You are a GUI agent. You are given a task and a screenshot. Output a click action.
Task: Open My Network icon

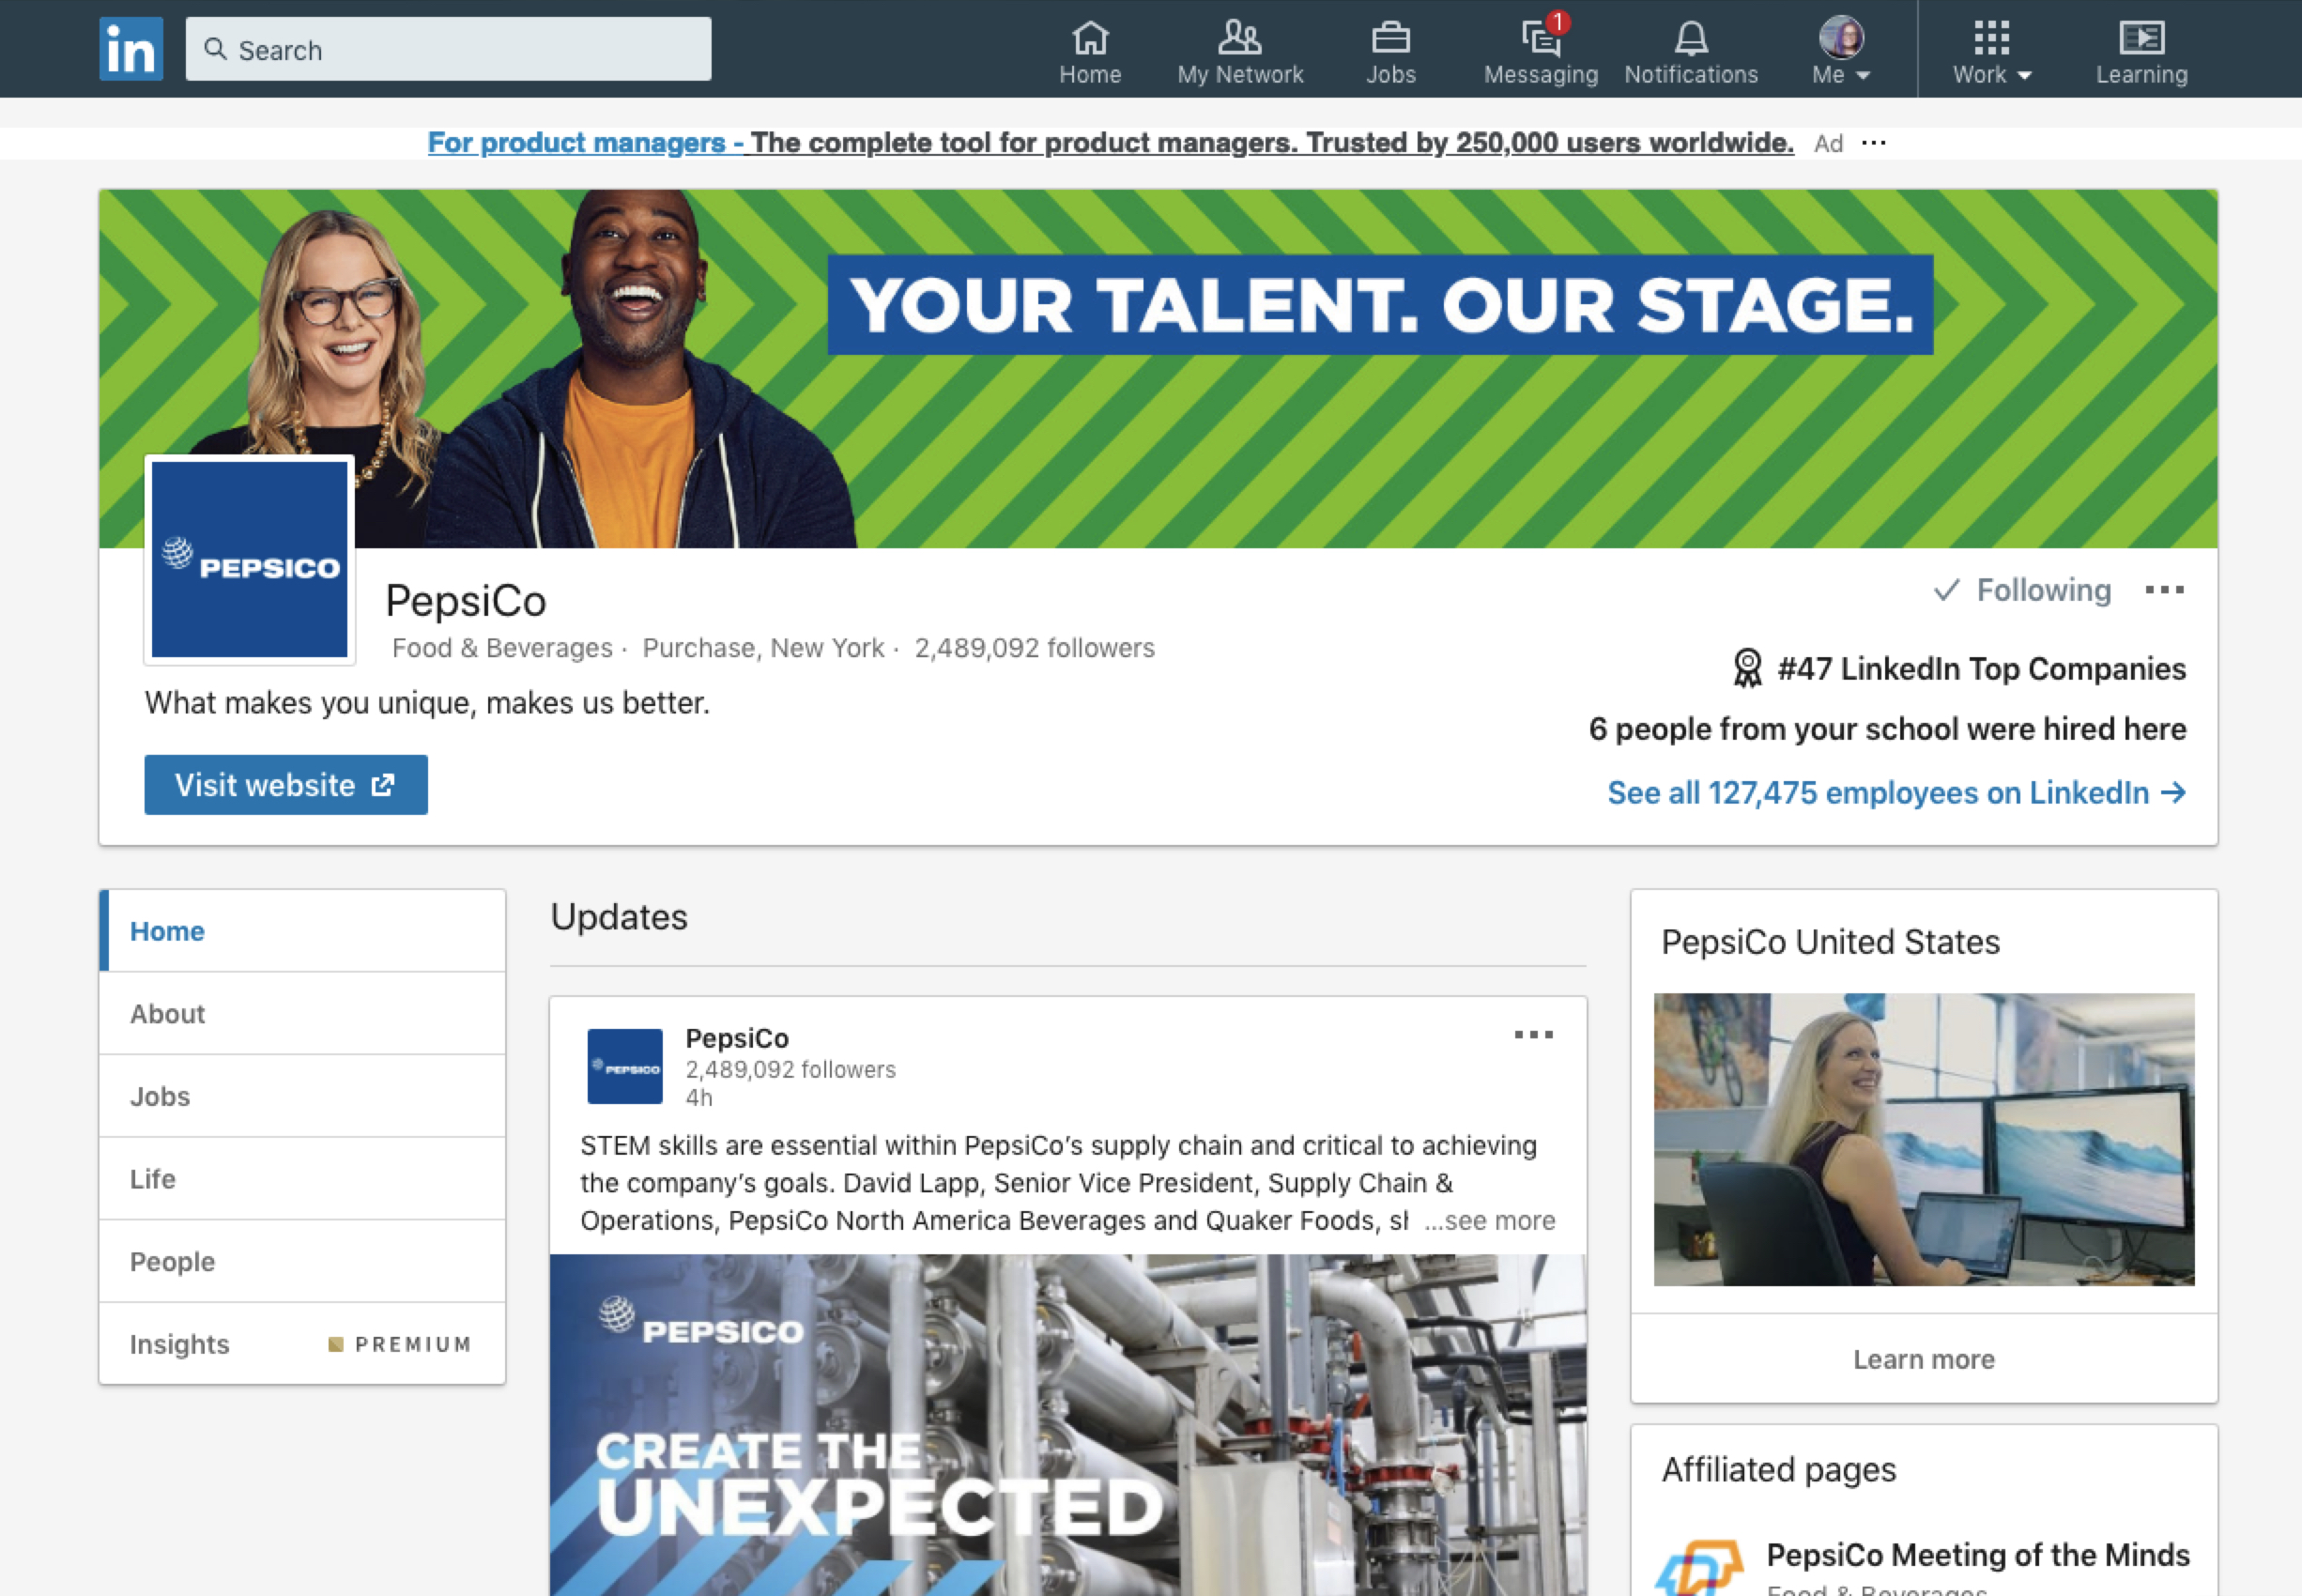(x=1240, y=52)
